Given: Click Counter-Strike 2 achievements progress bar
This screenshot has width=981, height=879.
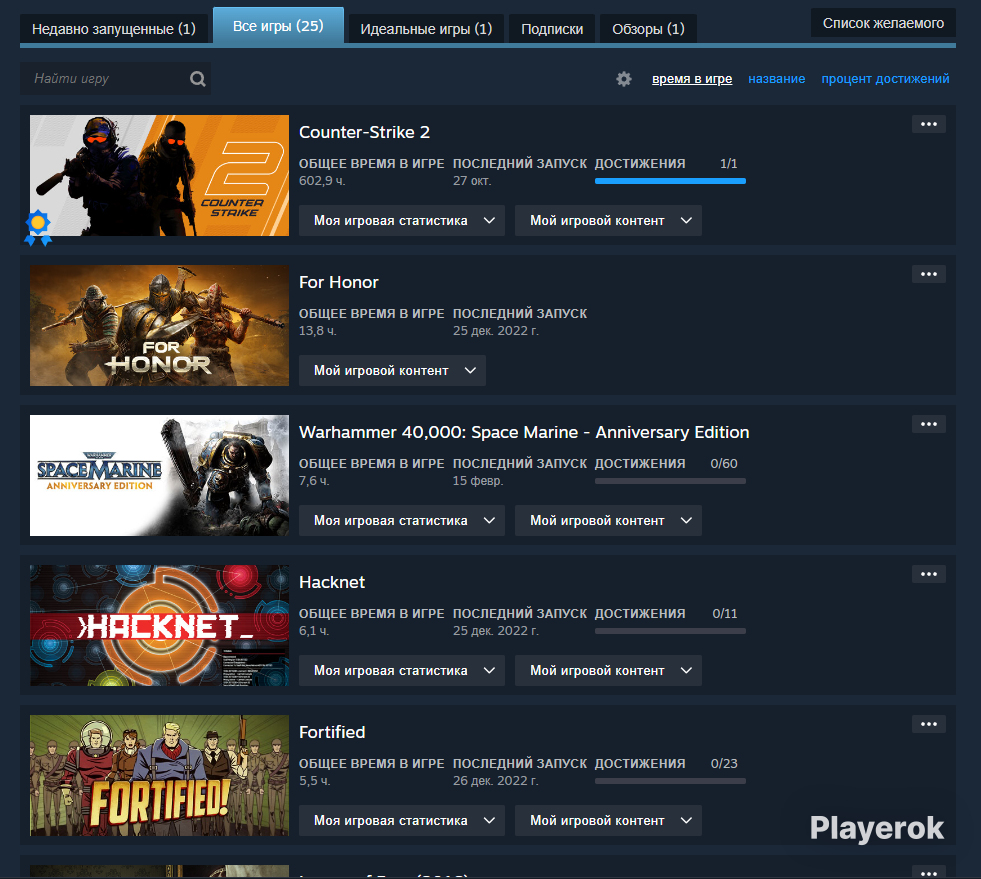Looking at the screenshot, I should tap(670, 181).
